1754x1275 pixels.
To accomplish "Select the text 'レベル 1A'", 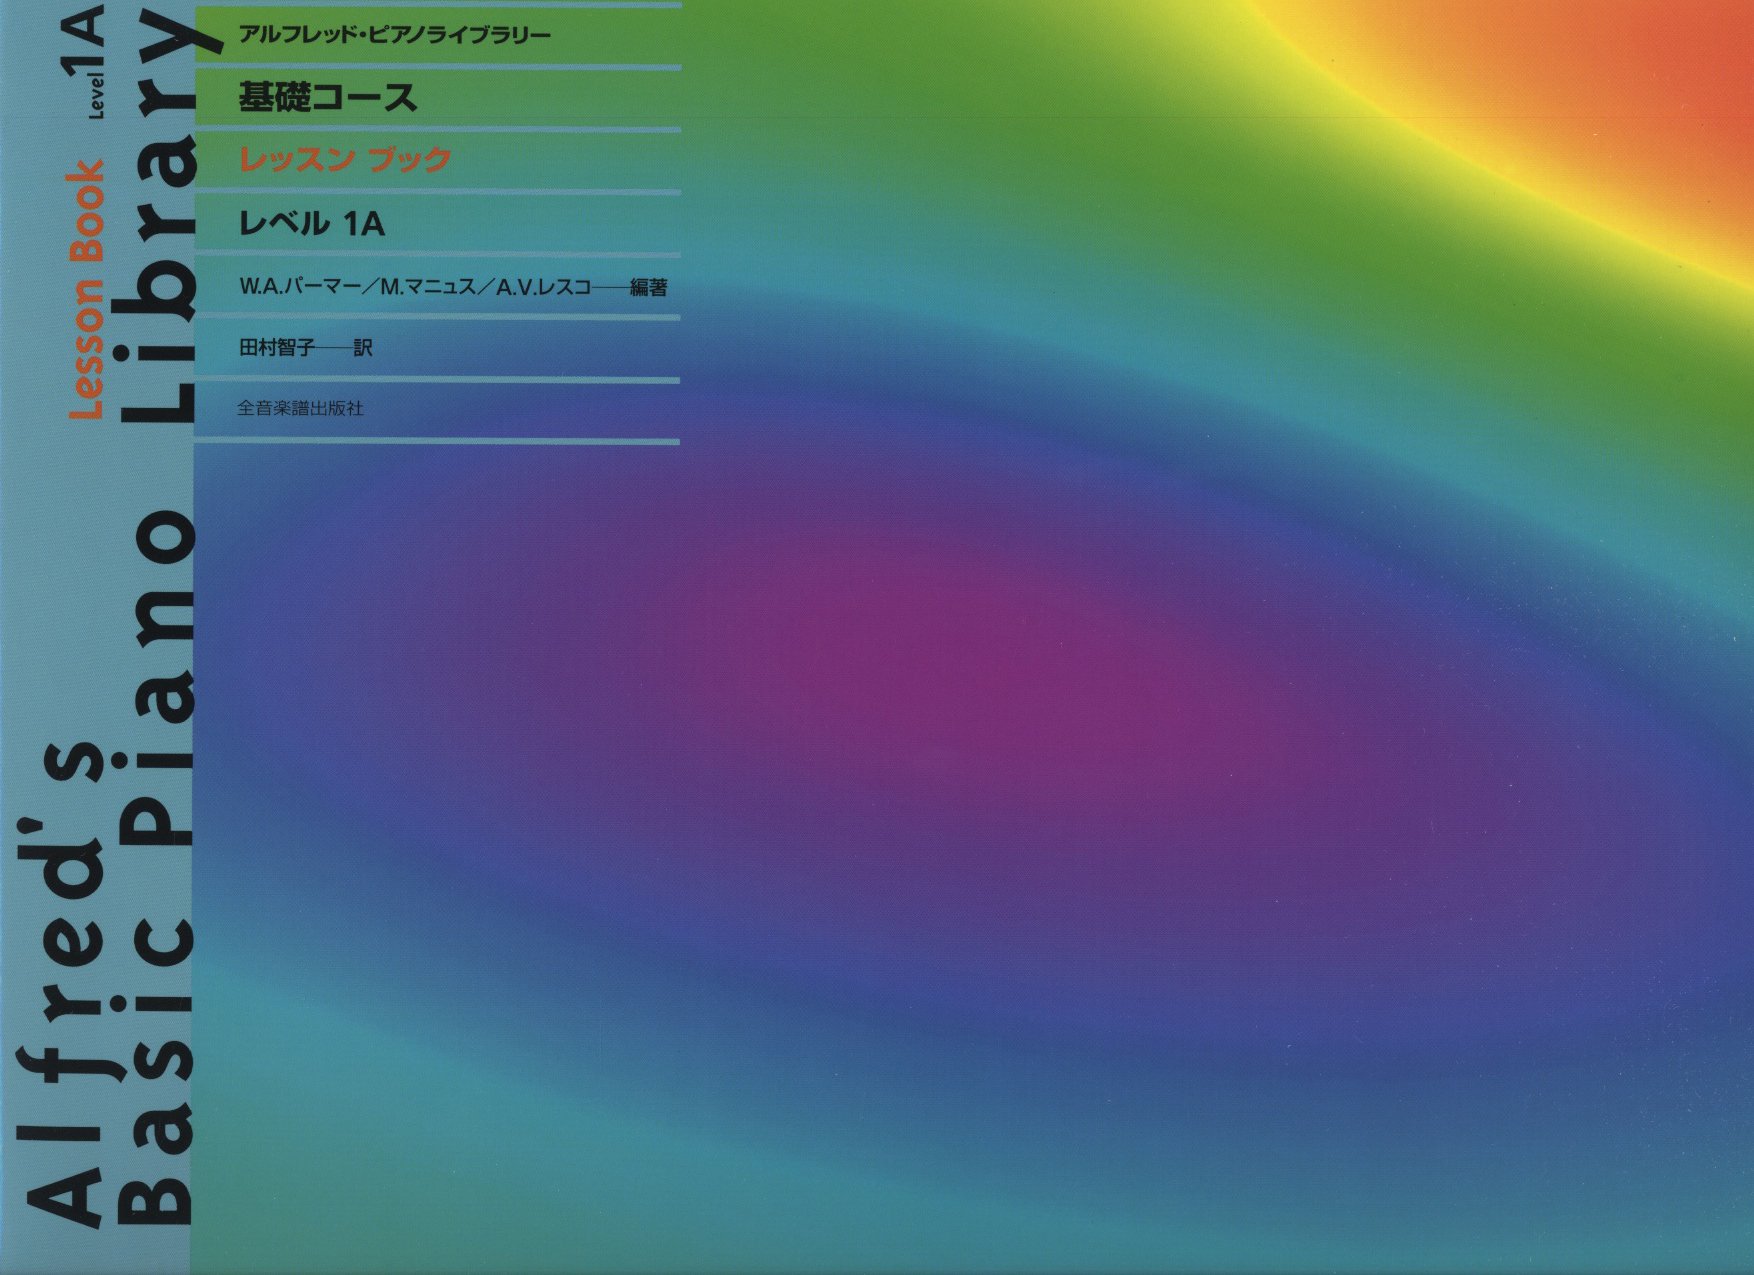I will (311, 223).
